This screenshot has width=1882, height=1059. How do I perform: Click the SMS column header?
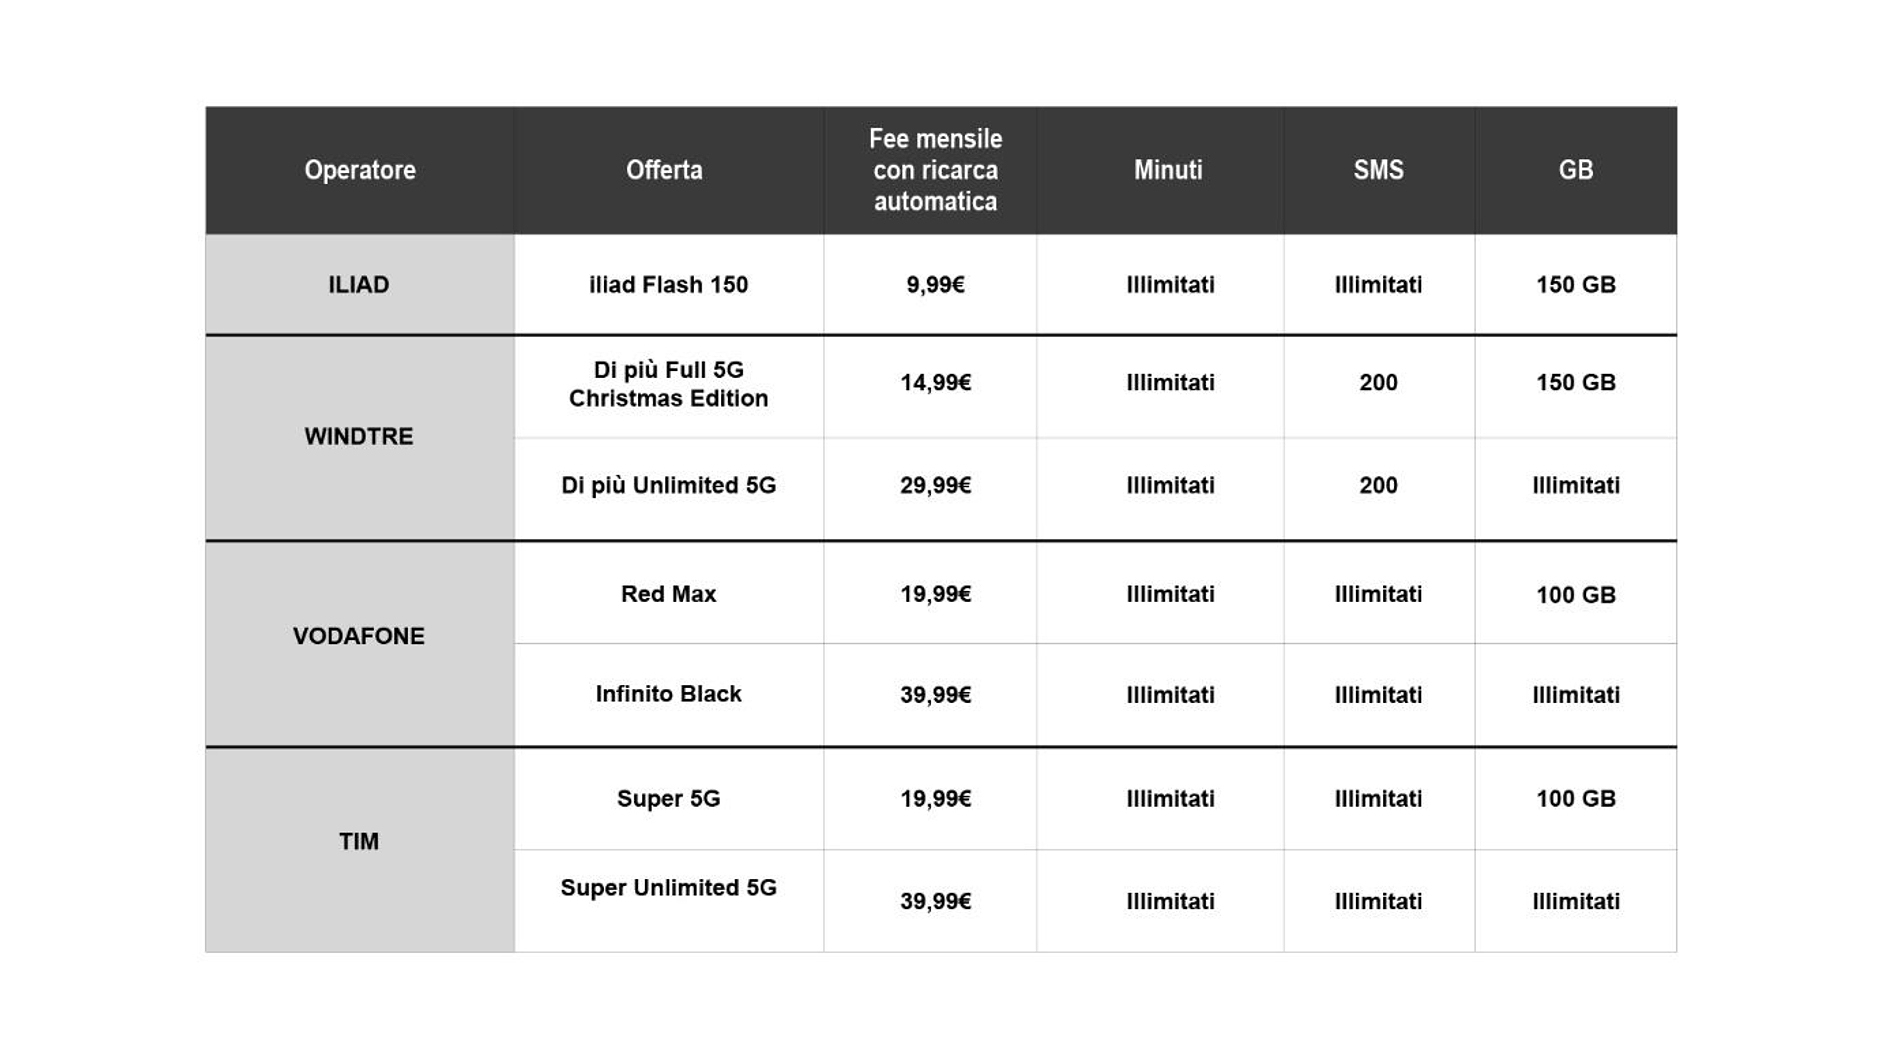(x=1378, y=170)
